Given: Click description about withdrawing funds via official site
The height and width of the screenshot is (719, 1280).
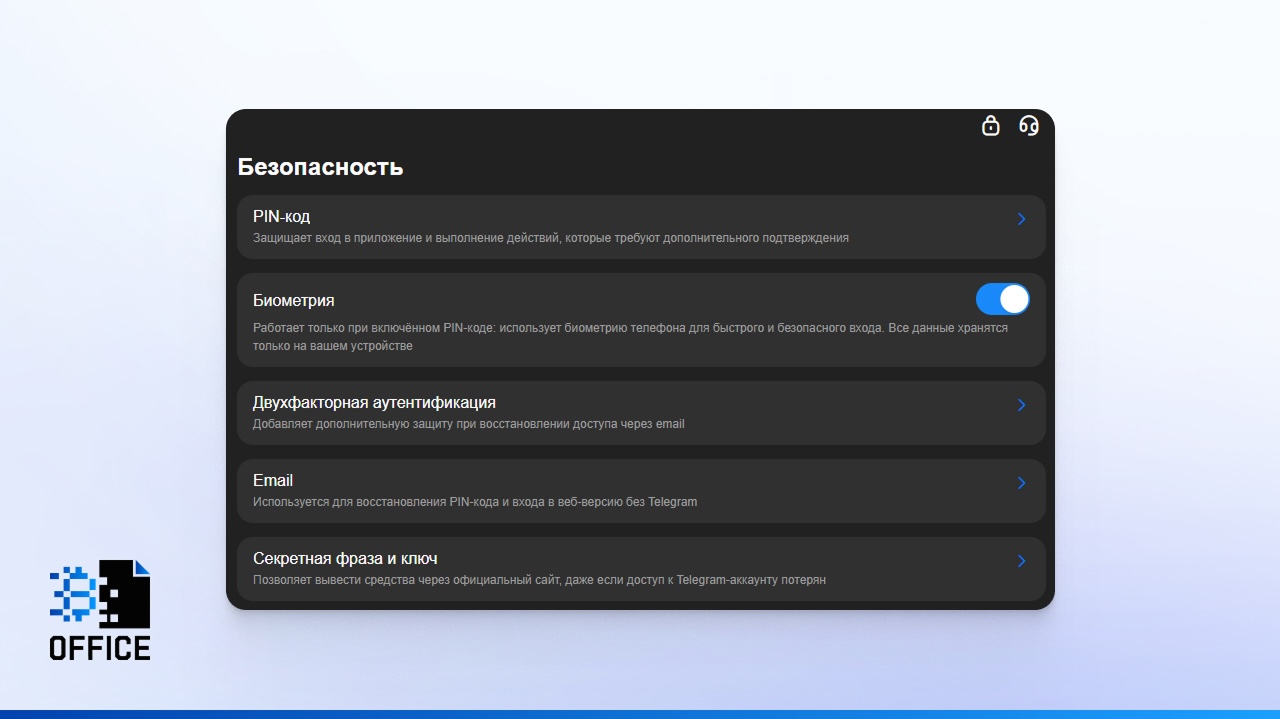Looking at the screenshot, I should point(539,580).
